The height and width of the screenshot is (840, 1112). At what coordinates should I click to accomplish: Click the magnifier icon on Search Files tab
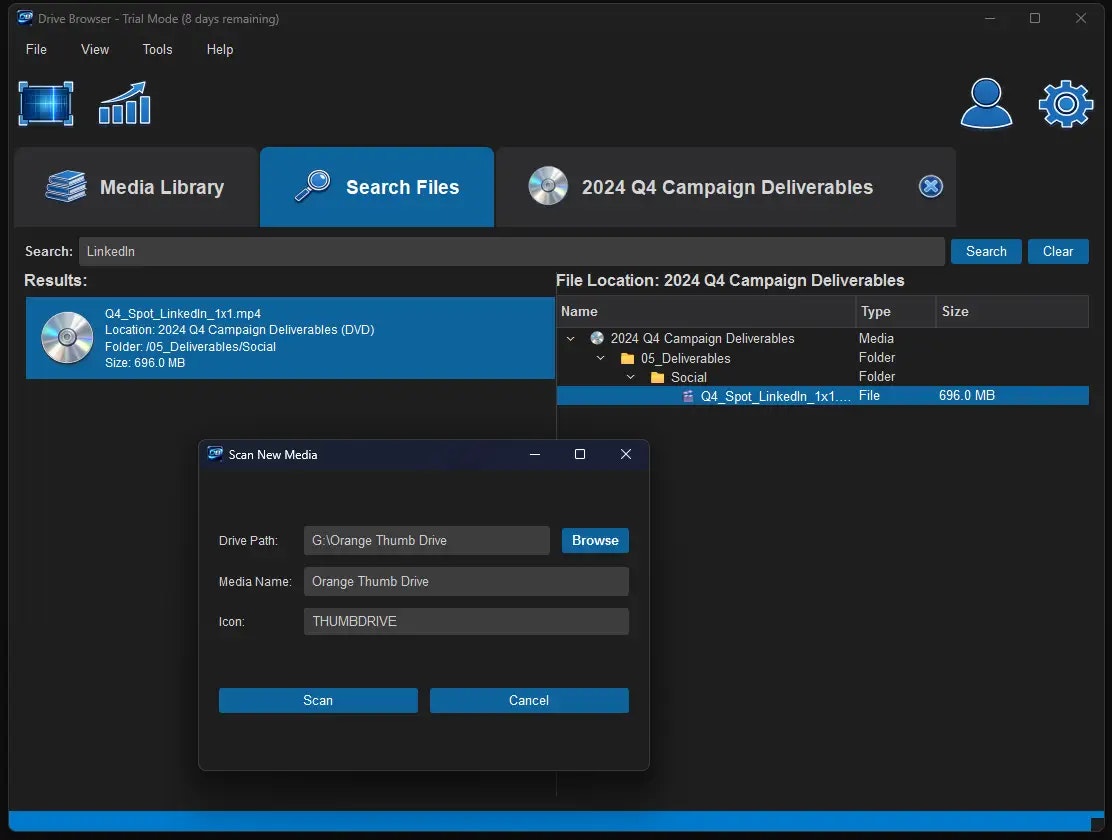tap(313, 186)
